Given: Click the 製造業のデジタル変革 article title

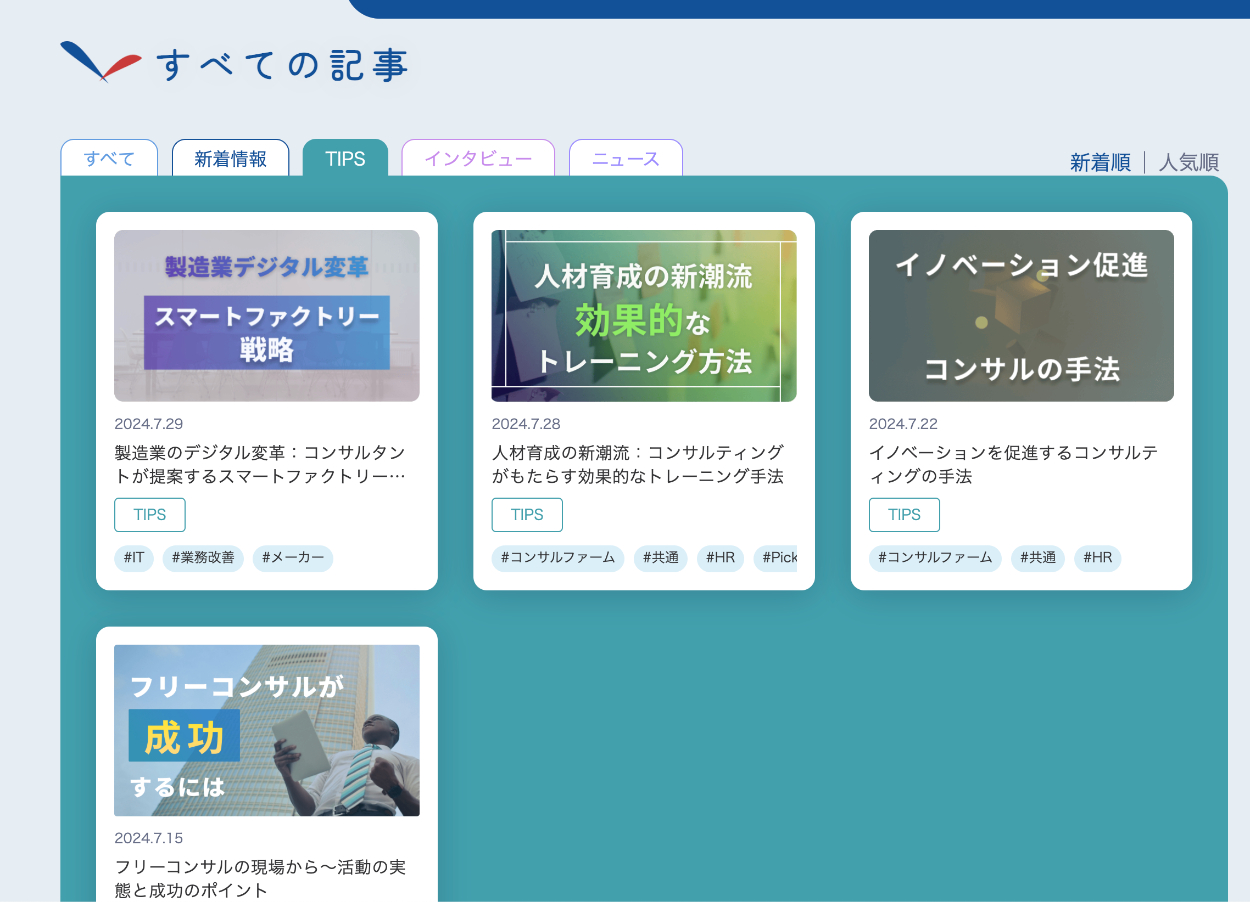Looking at the screenshot, I should (260, 464).
